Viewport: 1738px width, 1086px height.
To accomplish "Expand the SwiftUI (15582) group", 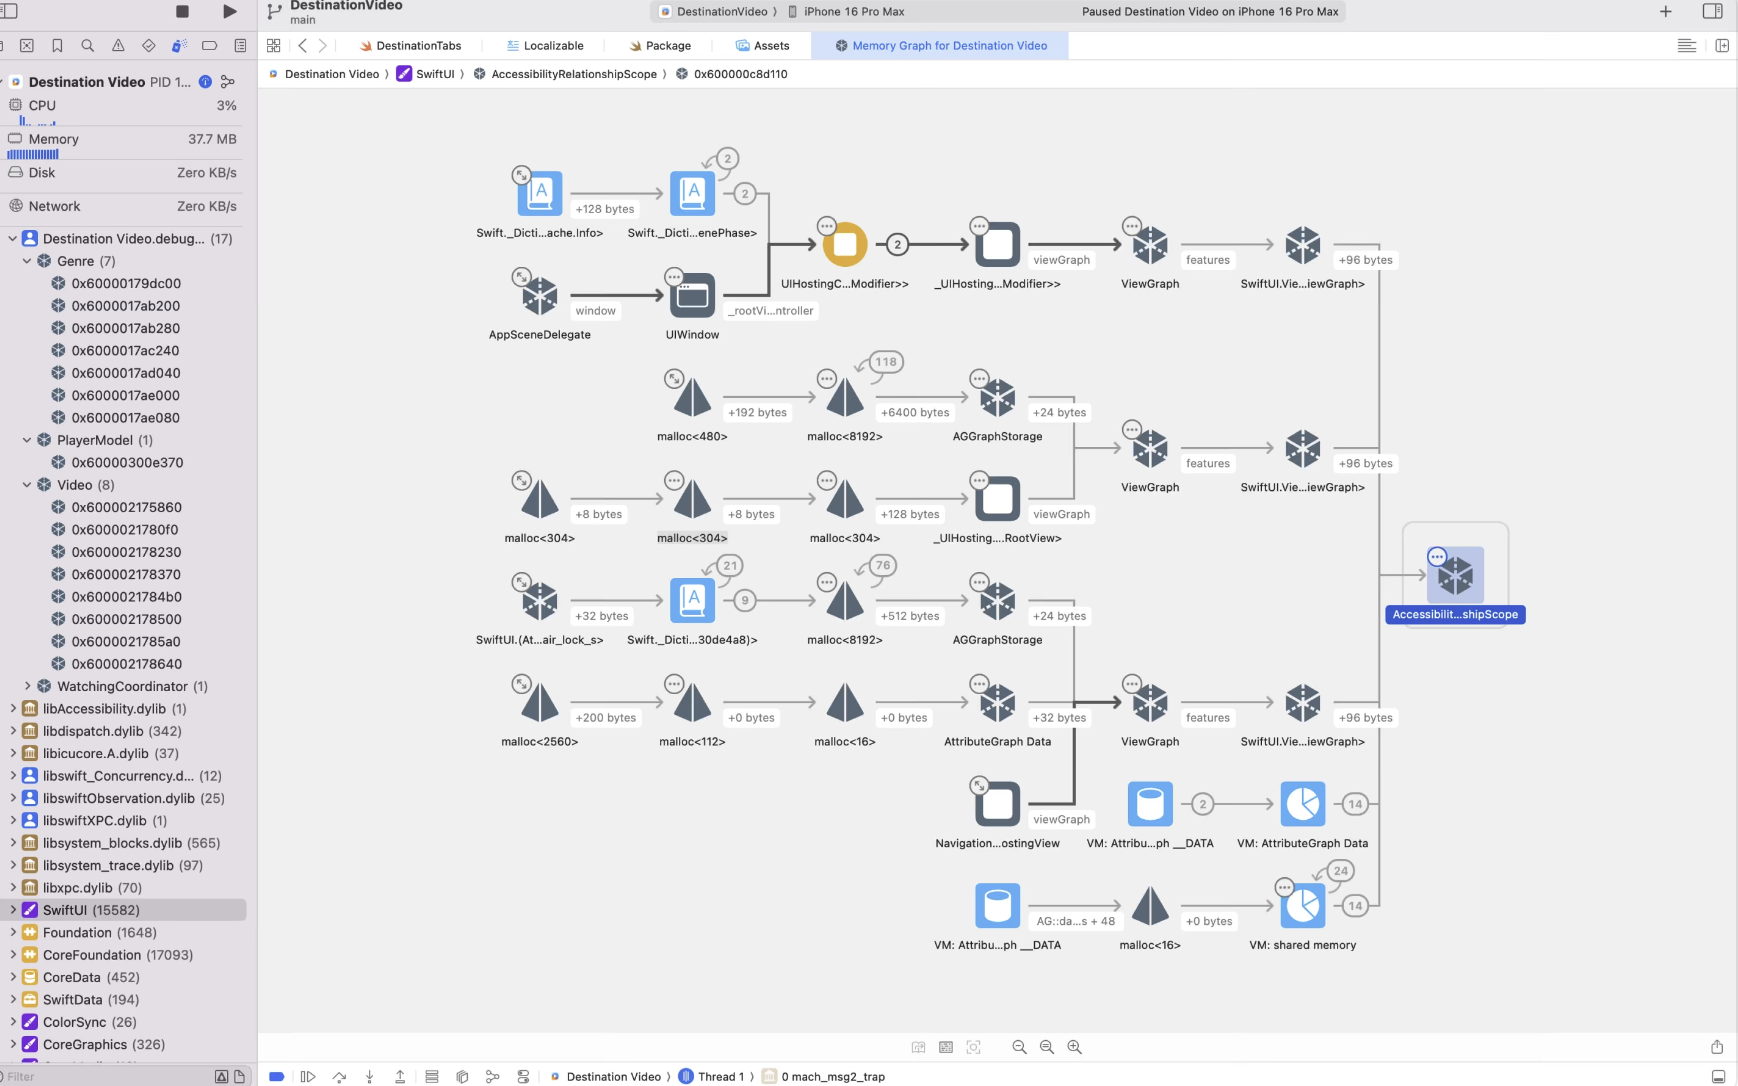I will point(13,910).
